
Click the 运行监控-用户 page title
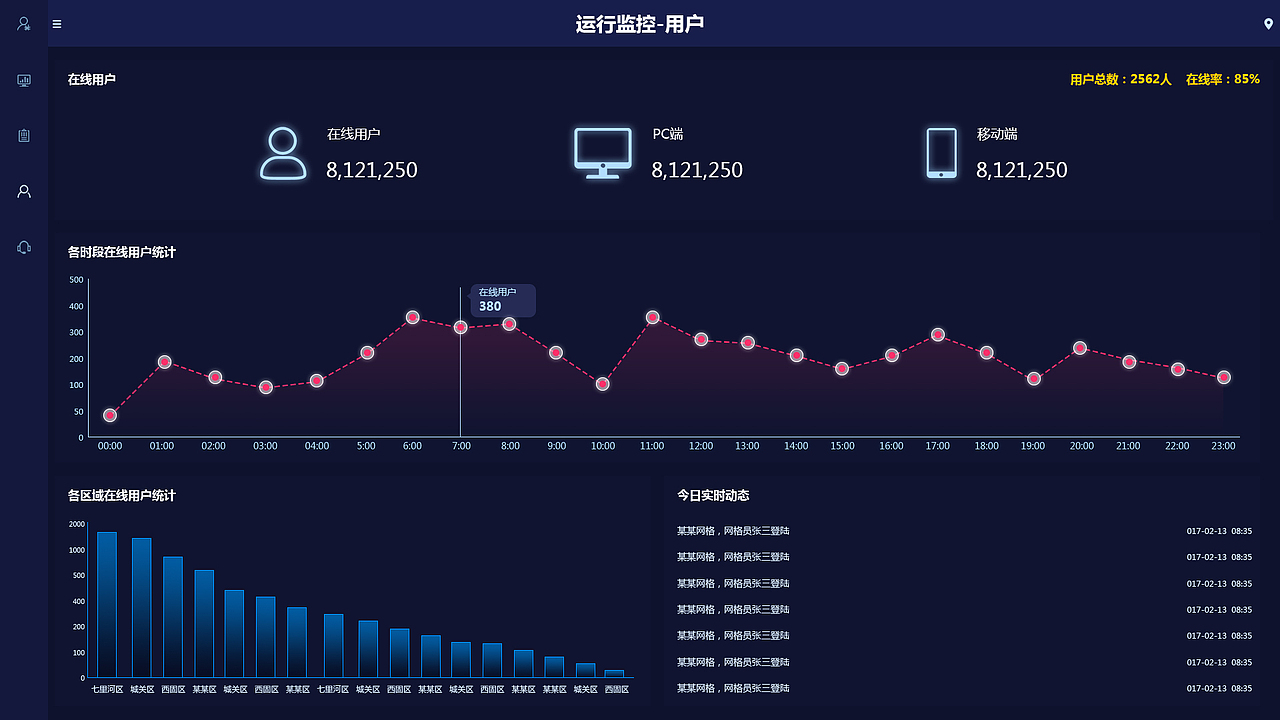tap(640, 23)
